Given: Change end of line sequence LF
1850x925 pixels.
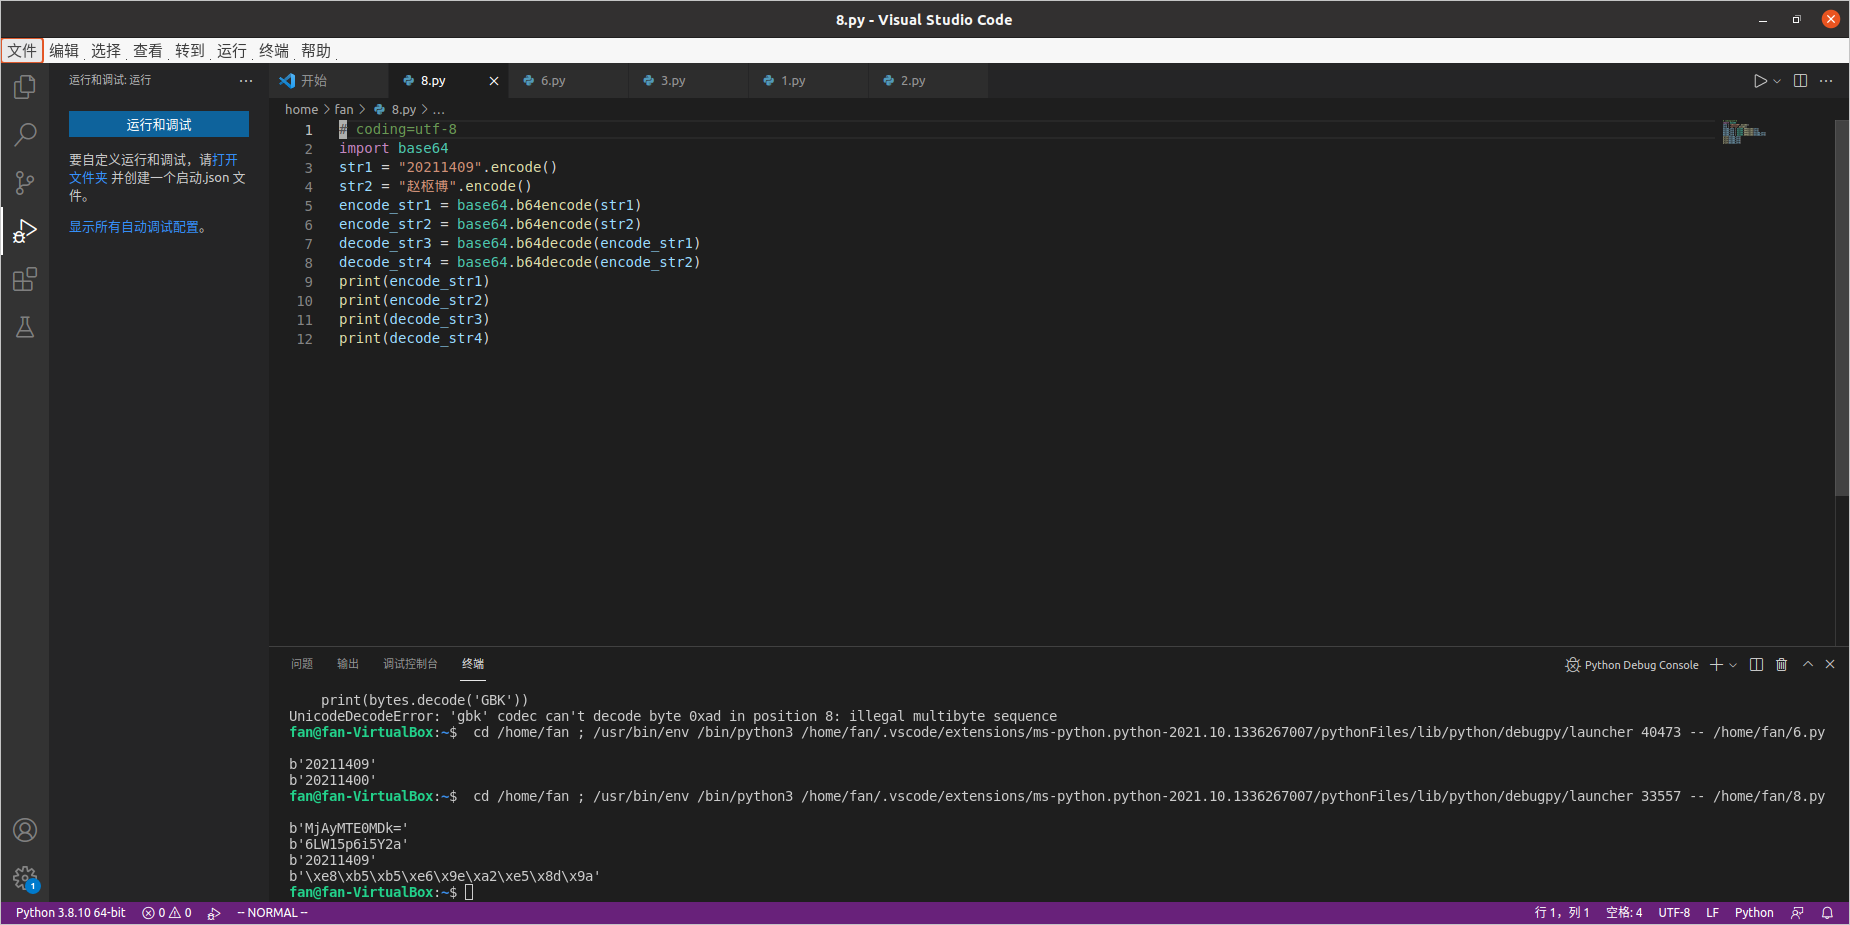Looking at the screenshot, I should (x=1712, y=913).
